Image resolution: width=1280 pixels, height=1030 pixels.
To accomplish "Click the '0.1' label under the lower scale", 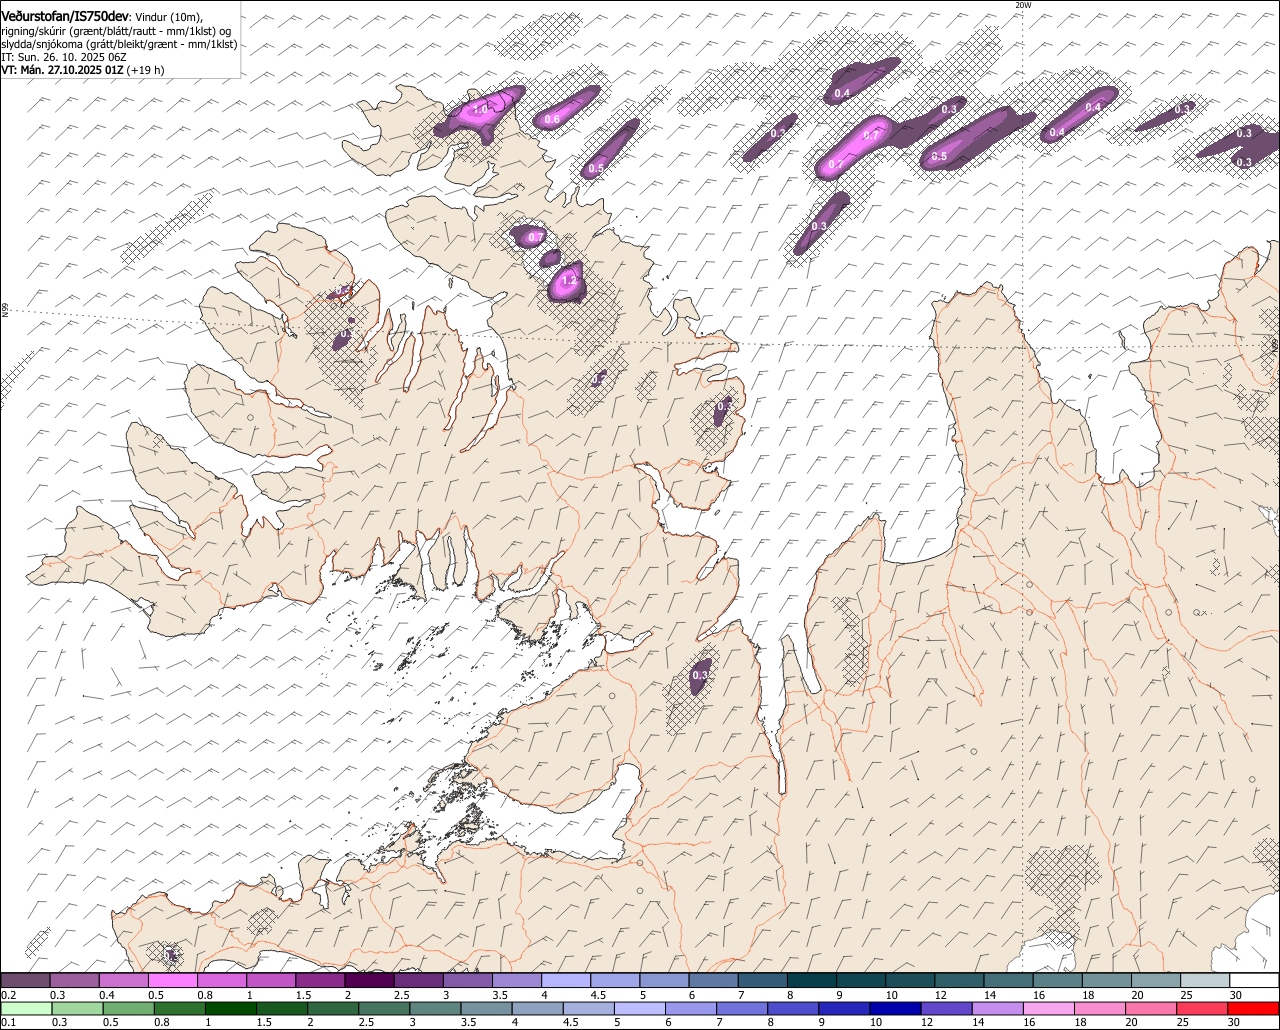I will (8, 1022).
